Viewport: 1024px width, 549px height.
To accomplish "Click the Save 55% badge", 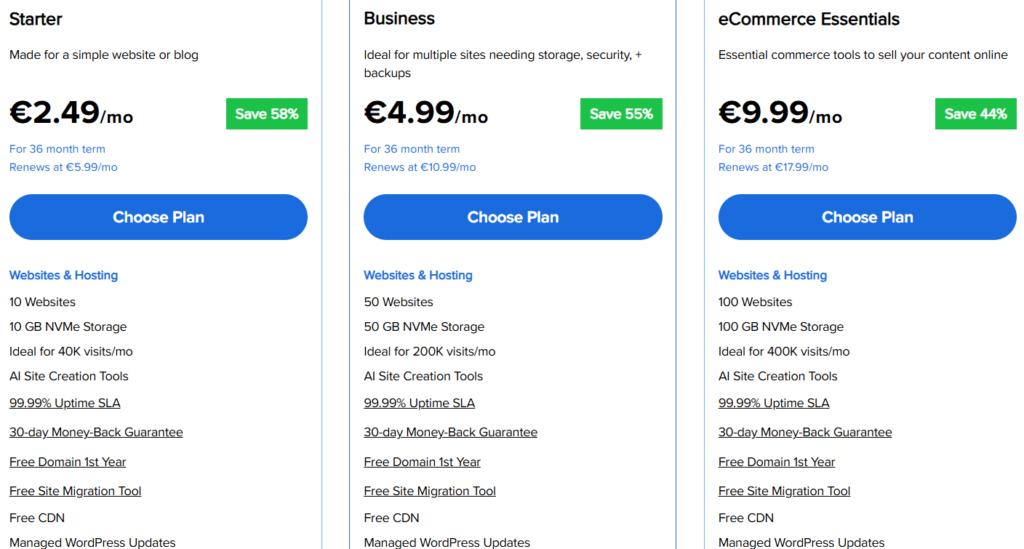I will (621, 114).
